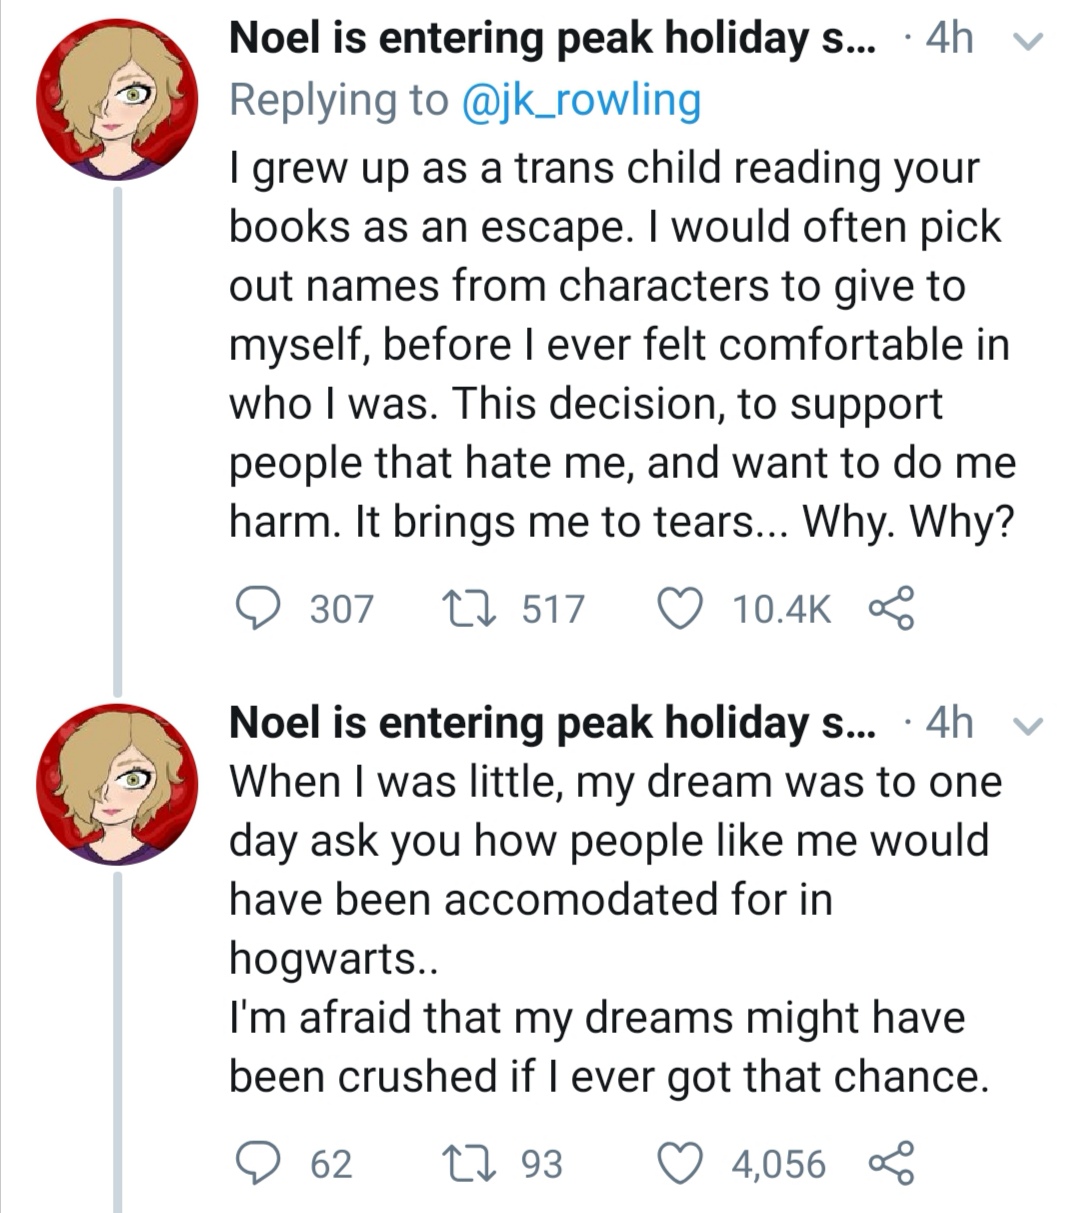Like the tweet showing 10.4K likes
Viewport: 1080px width, 1213px height.
680,608
